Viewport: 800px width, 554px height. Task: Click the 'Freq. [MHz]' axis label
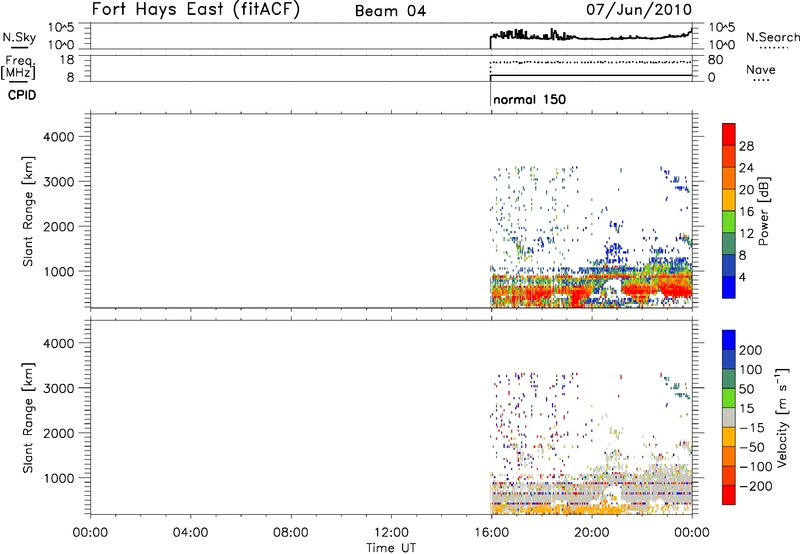[x=18, y=67]
